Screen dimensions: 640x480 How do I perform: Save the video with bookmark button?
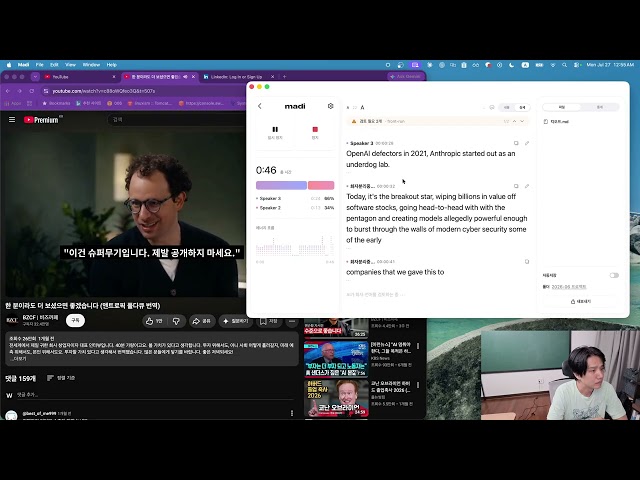pyautogui.click(x=269, y=322)
